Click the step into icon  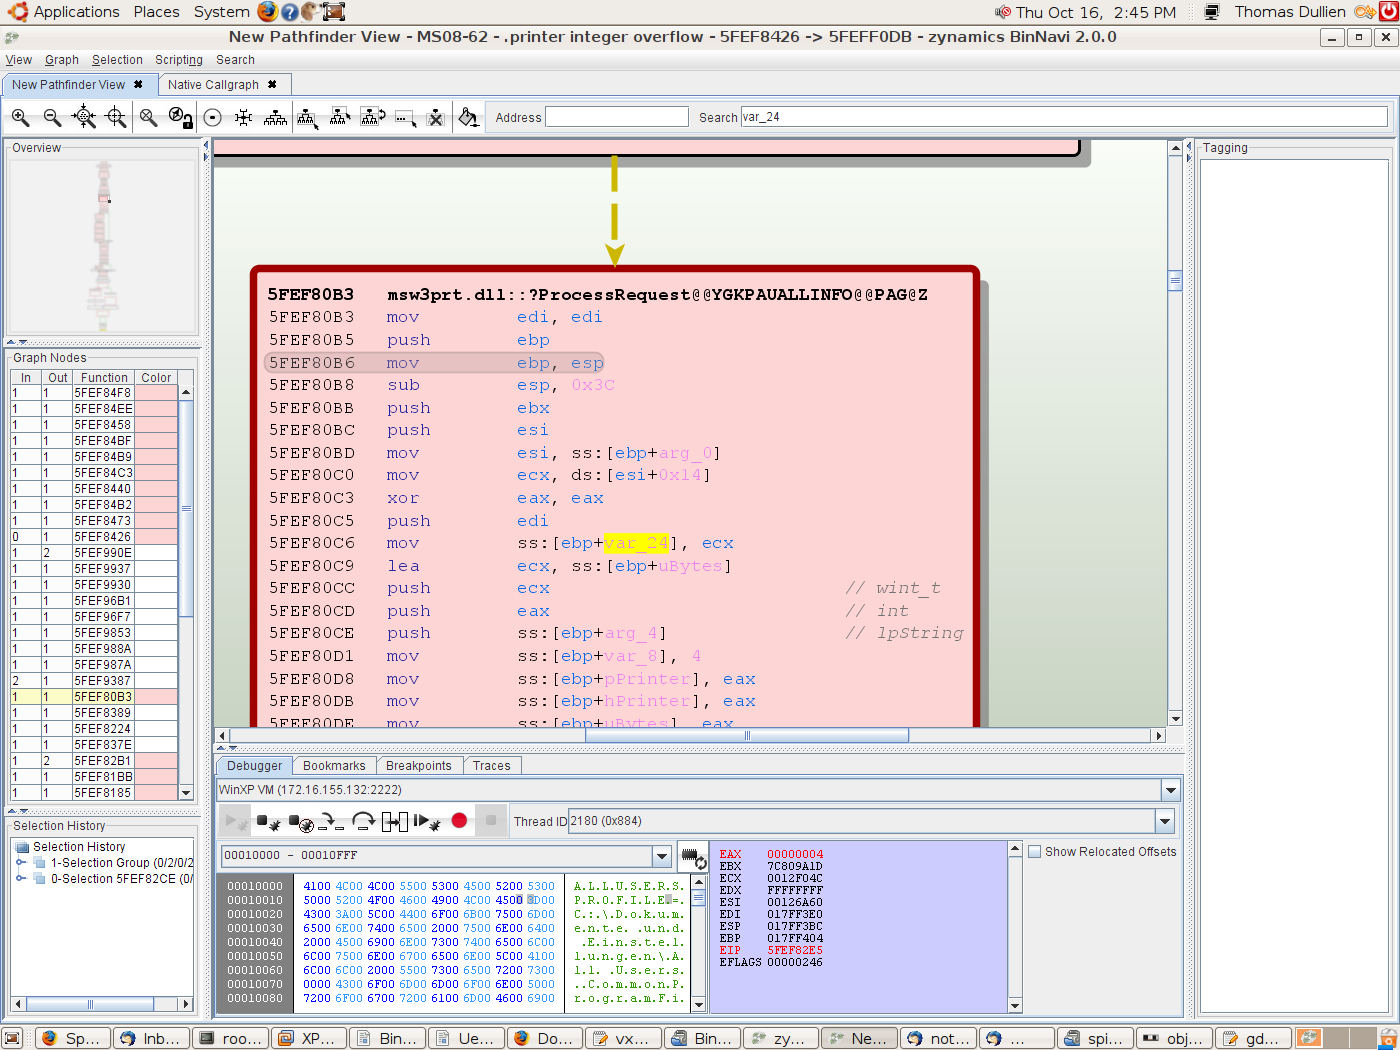coord(333,822)
